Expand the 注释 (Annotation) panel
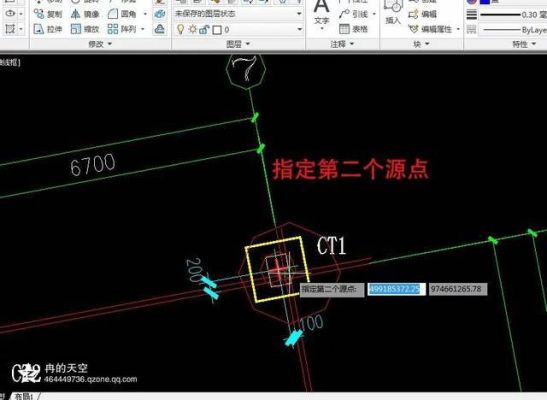The height and width of the screenshot is (400, 547). pos(342,44)
